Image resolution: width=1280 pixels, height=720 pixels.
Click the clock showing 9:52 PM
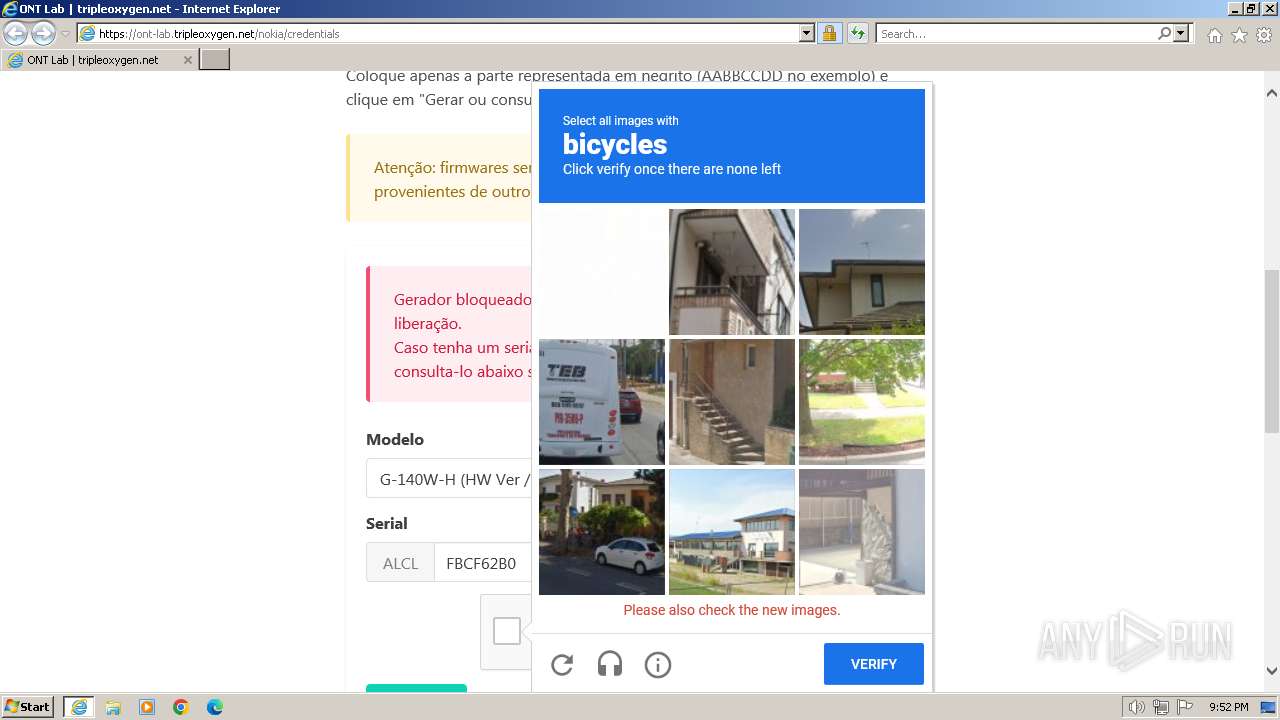click(1228, 707)
